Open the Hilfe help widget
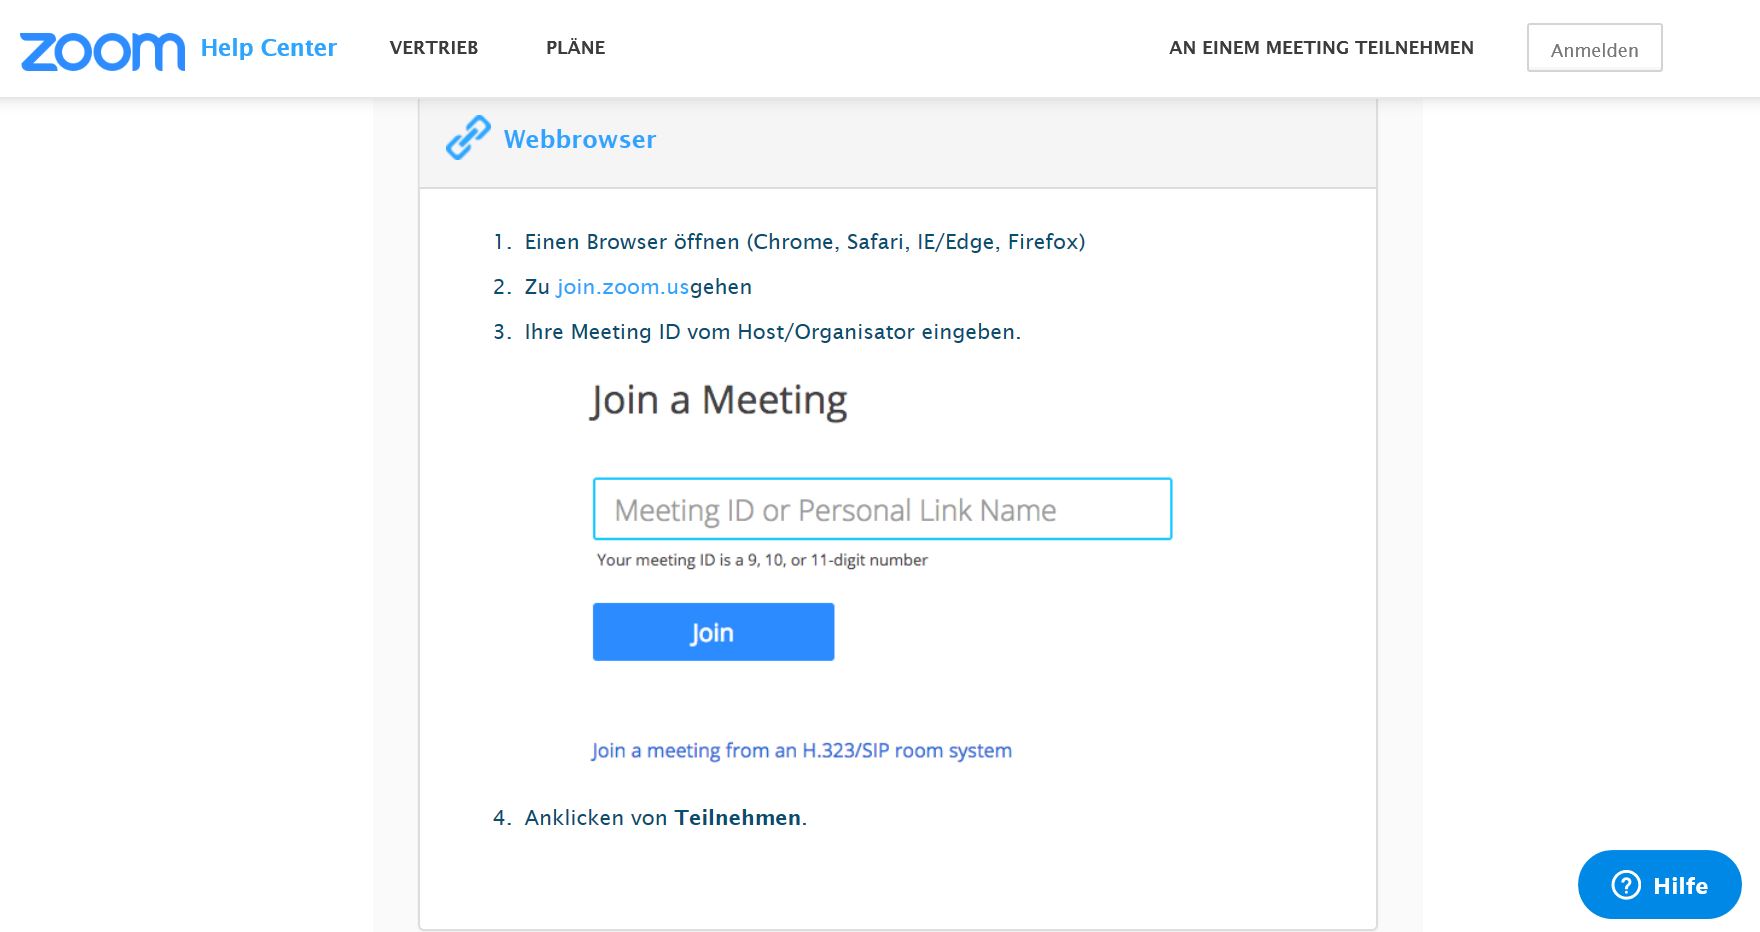Screen dimensions: 1760x932 tap(1659, 885)
